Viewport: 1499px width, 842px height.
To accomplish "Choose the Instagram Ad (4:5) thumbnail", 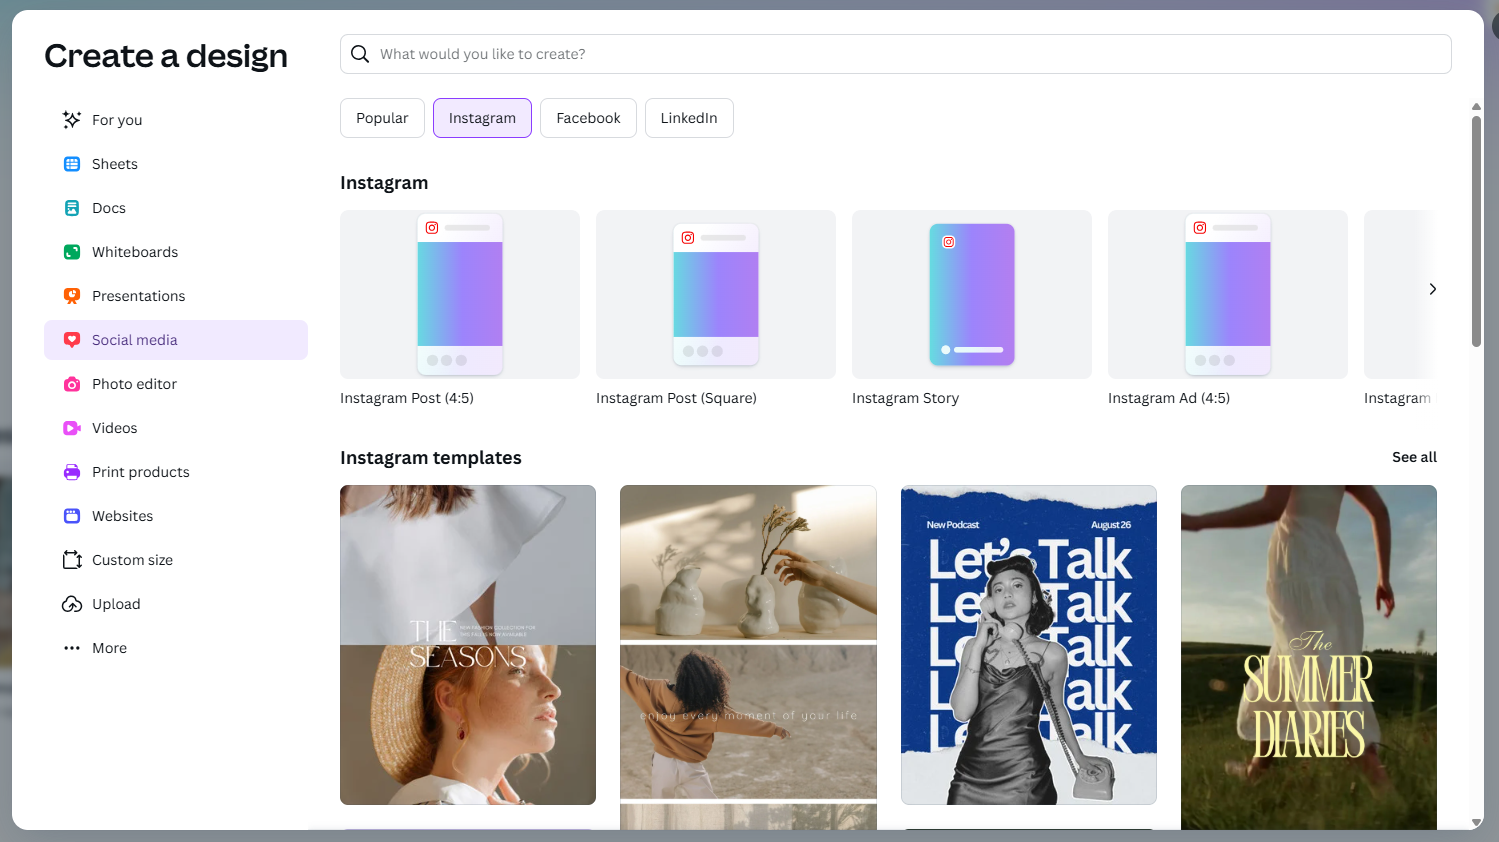I will (x=1228, y=294).
